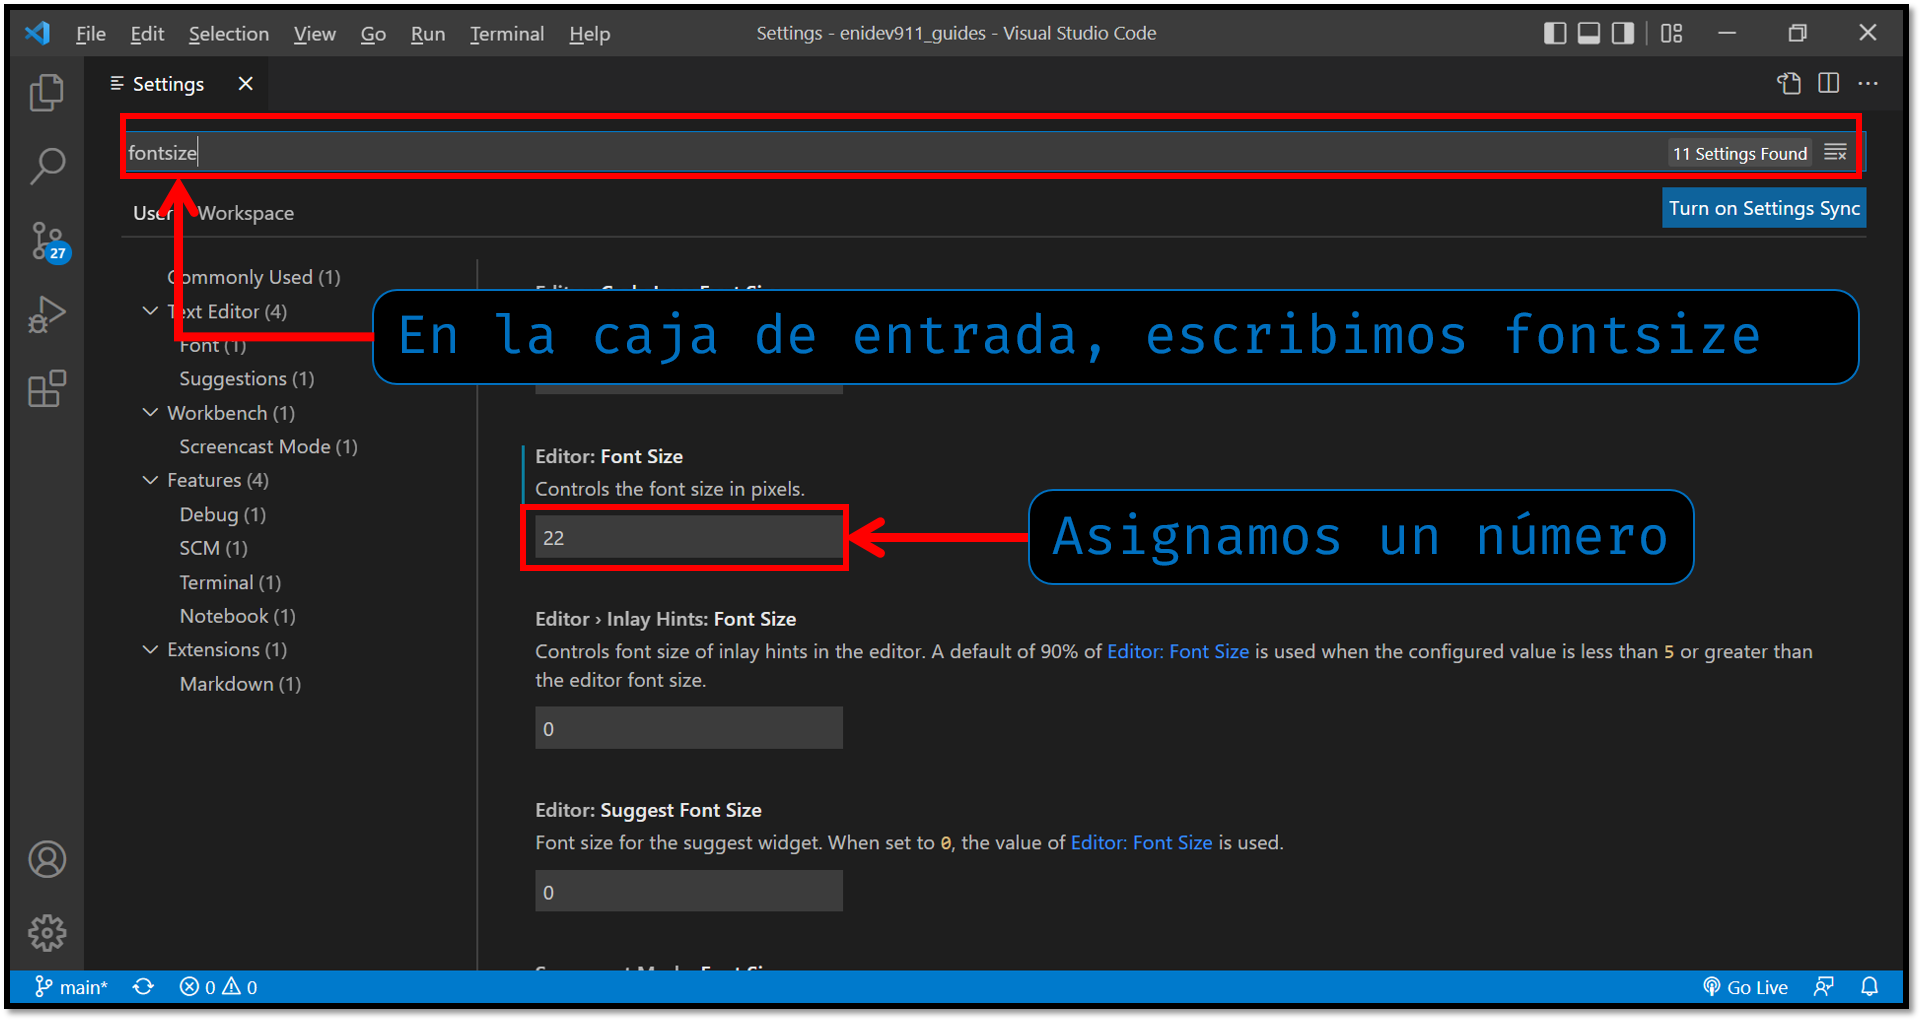The image size is (1922, 1022).
Task: Start Go Live server
Action: tap(1745, 987)
